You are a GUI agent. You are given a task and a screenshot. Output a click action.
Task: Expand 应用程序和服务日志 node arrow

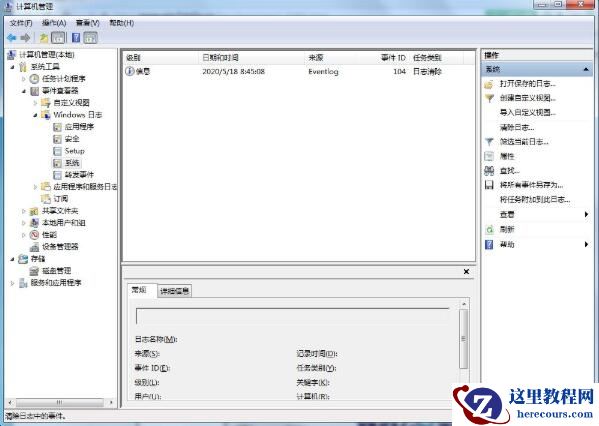(x=35, y=187)
